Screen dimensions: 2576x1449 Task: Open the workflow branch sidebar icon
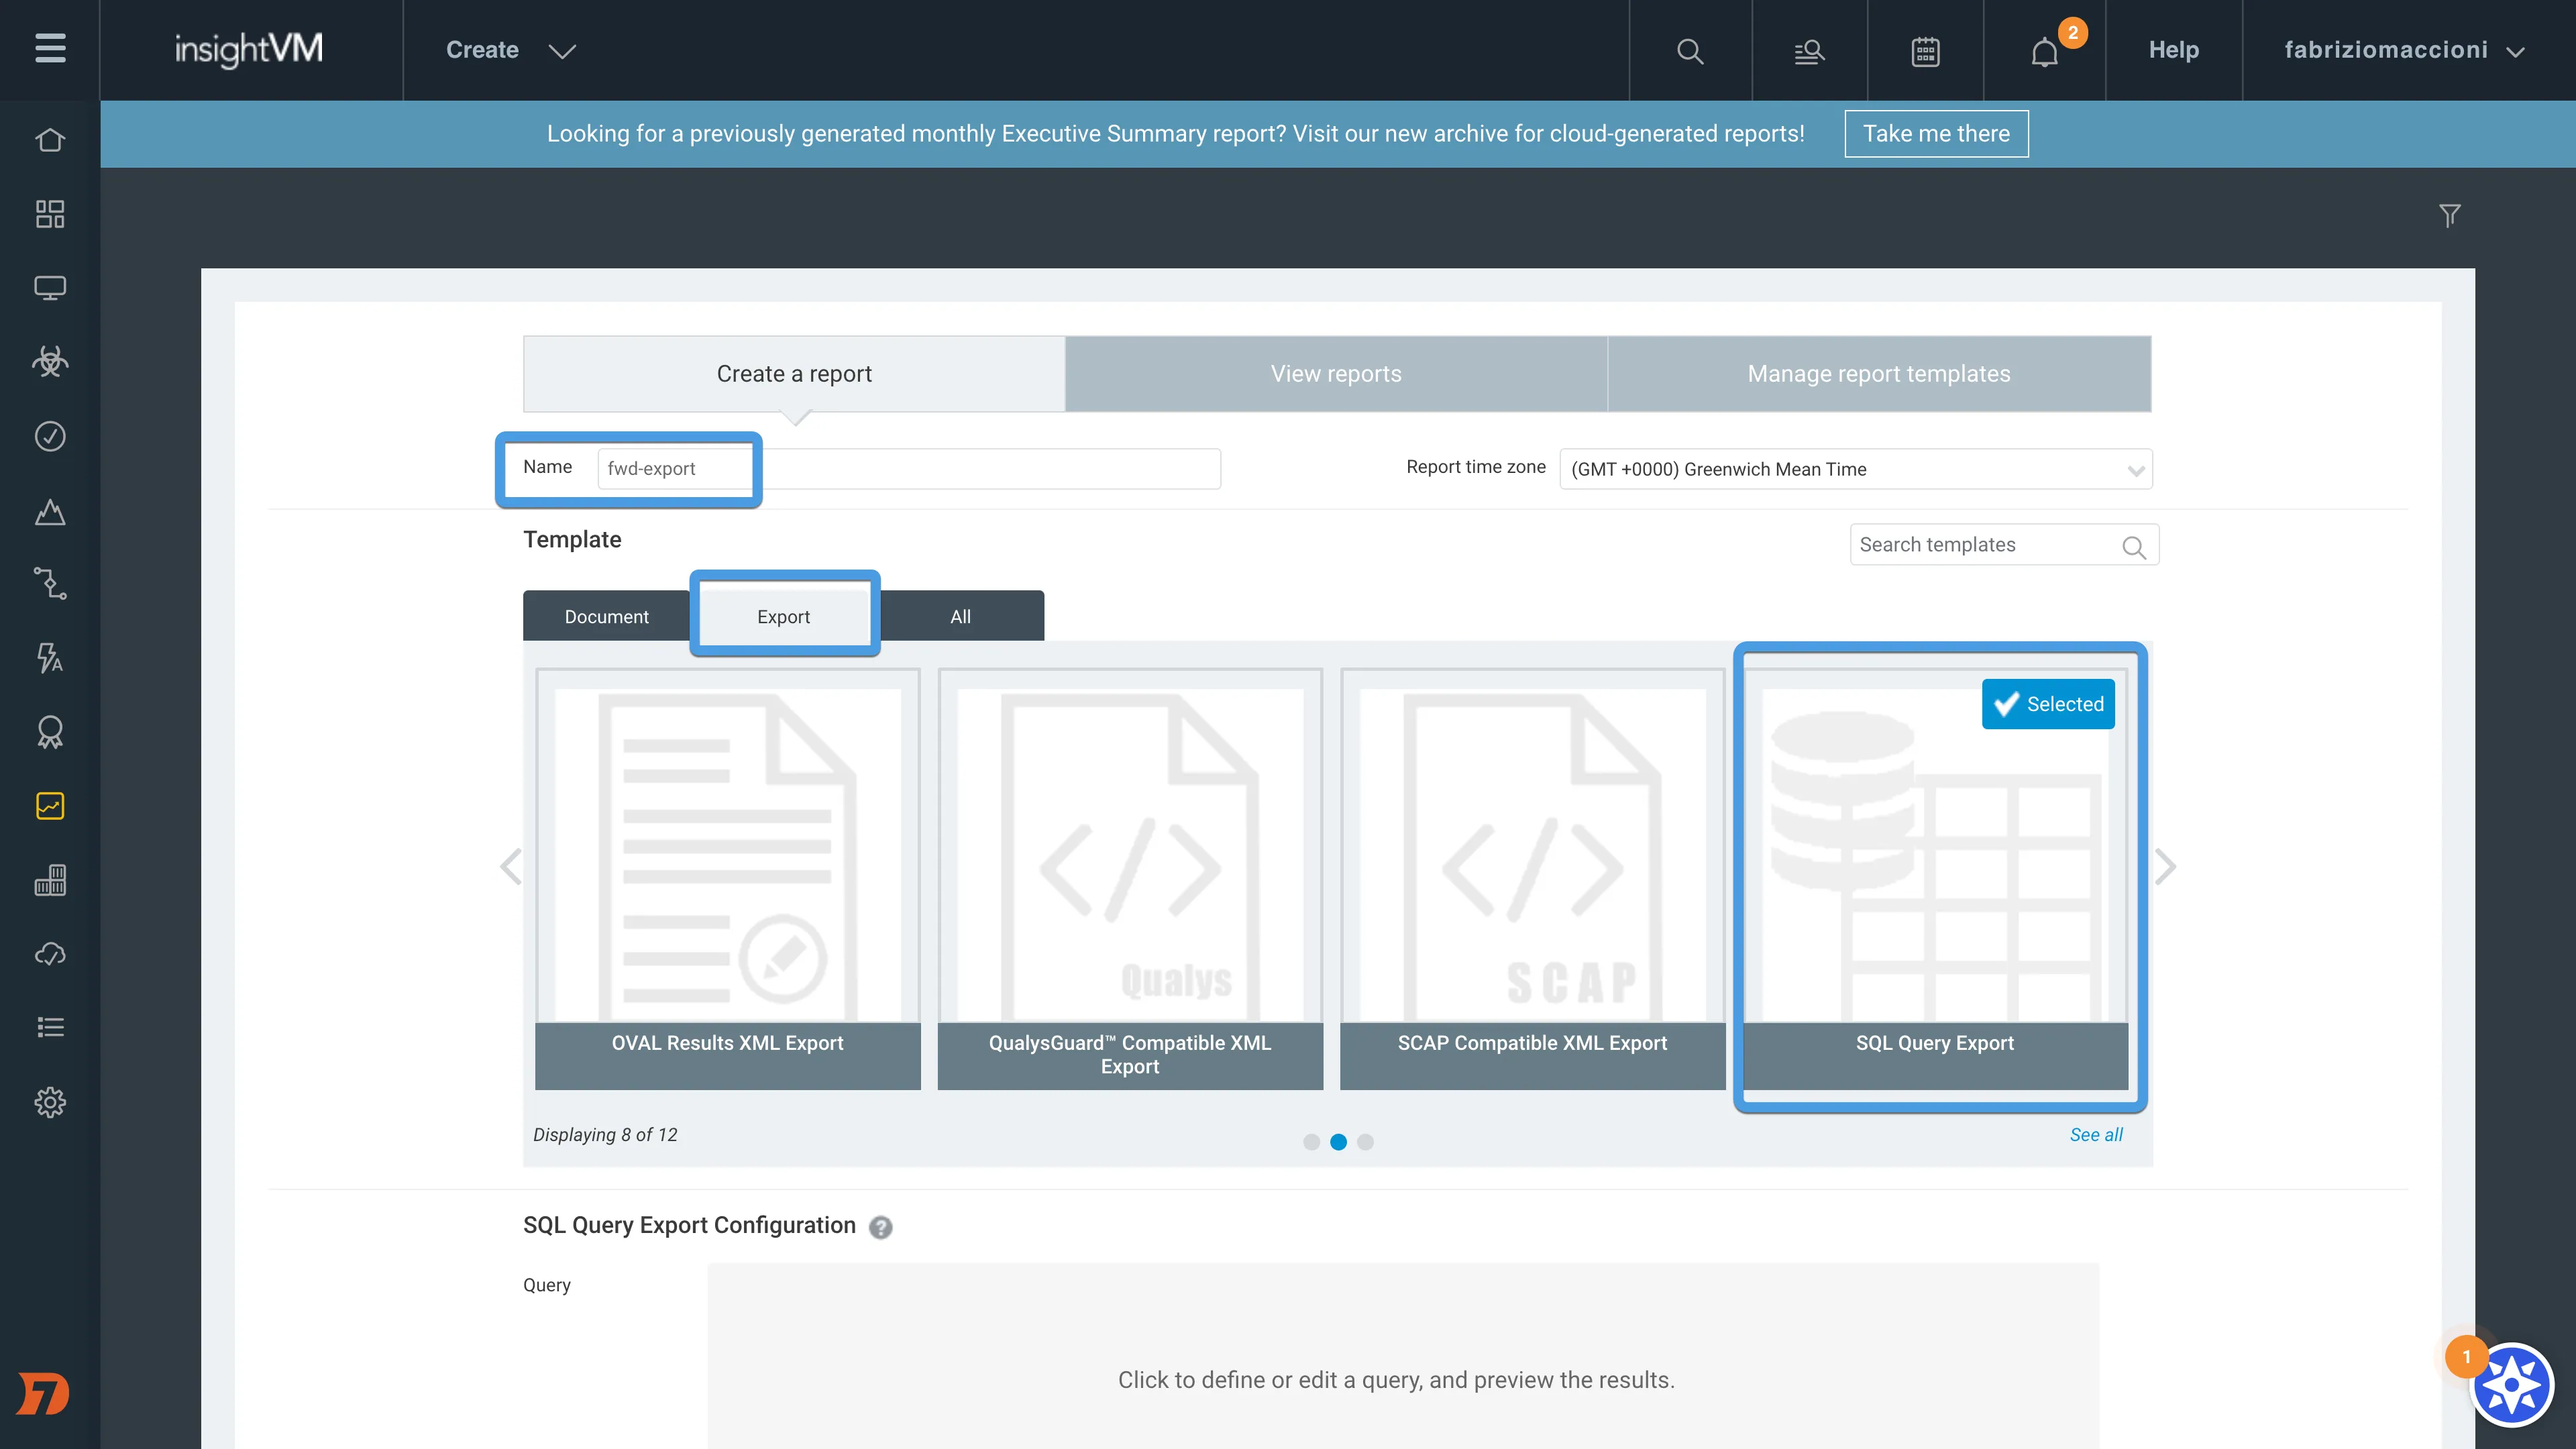pos(50,584)
